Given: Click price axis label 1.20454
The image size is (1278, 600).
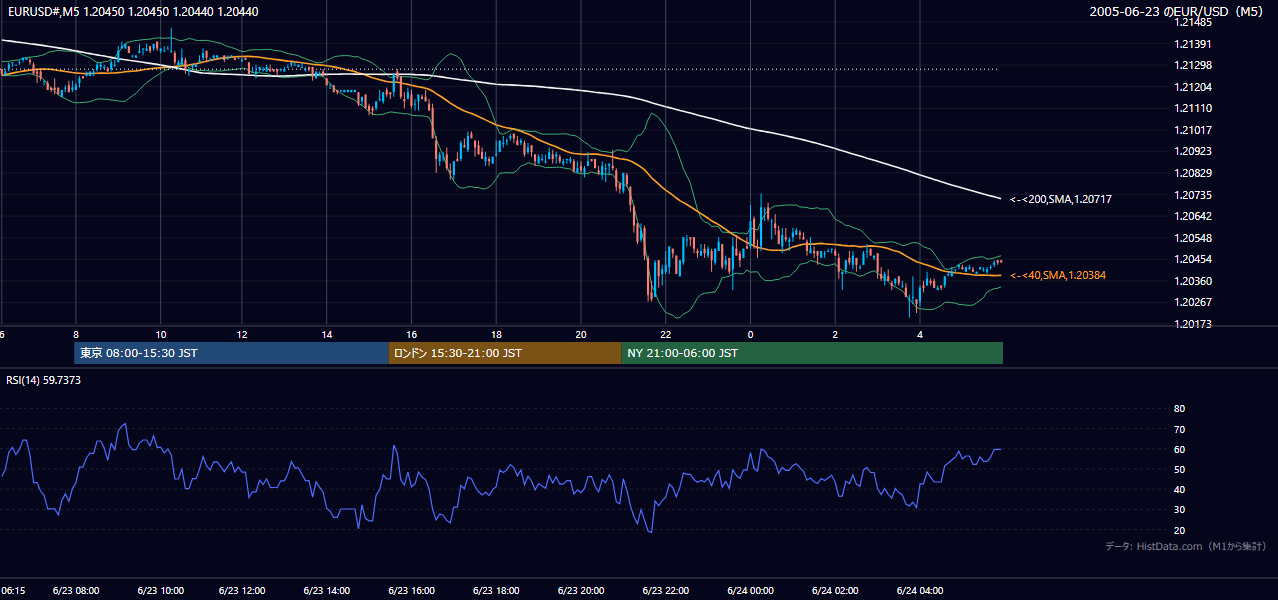Looking at the screenshot, I should [1192, 259].
